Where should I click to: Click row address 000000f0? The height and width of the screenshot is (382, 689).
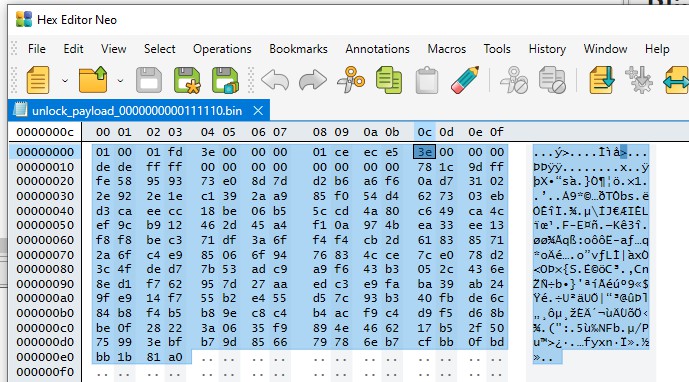(45, 372)
